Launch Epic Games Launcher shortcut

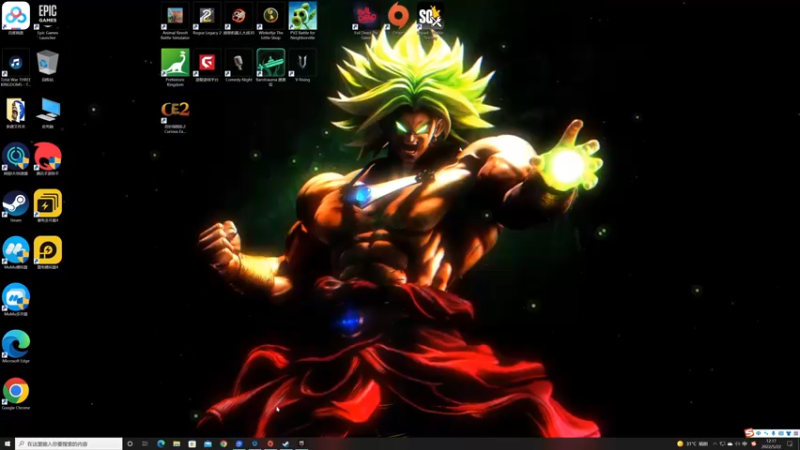pyautogui.click(x=47, y=19)
